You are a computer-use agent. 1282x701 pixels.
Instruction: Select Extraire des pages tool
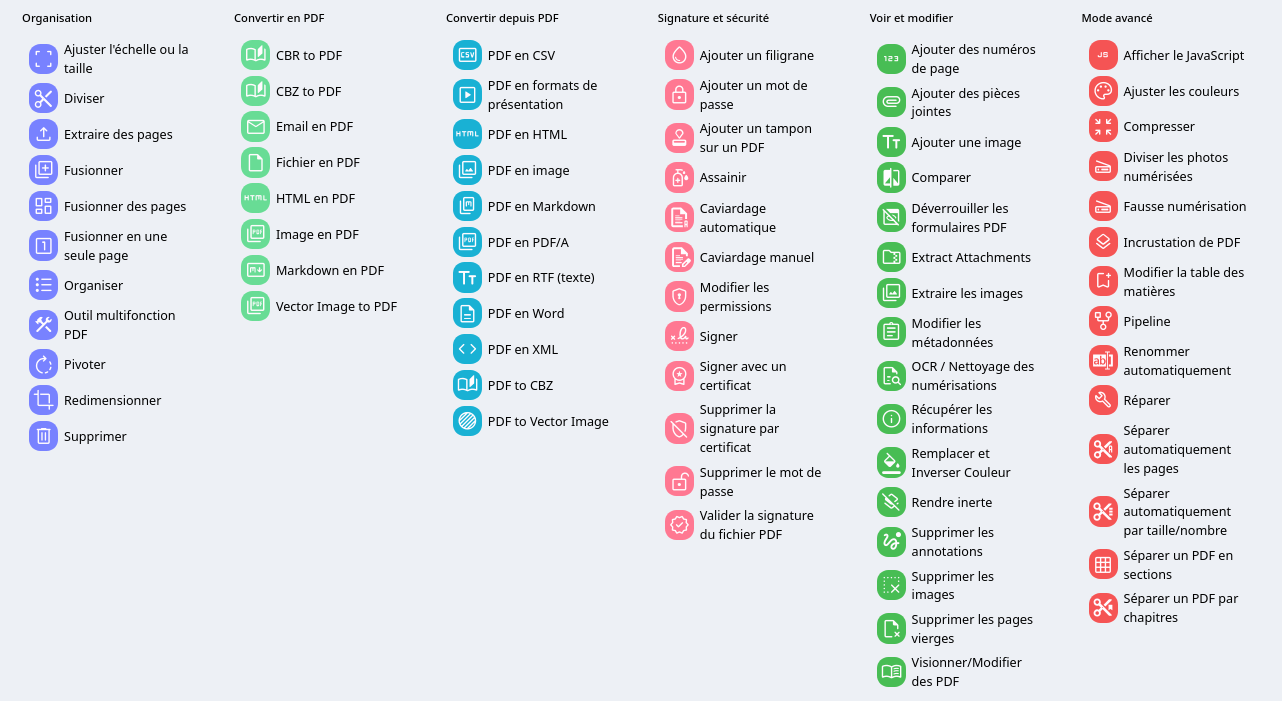click(118, 134)
